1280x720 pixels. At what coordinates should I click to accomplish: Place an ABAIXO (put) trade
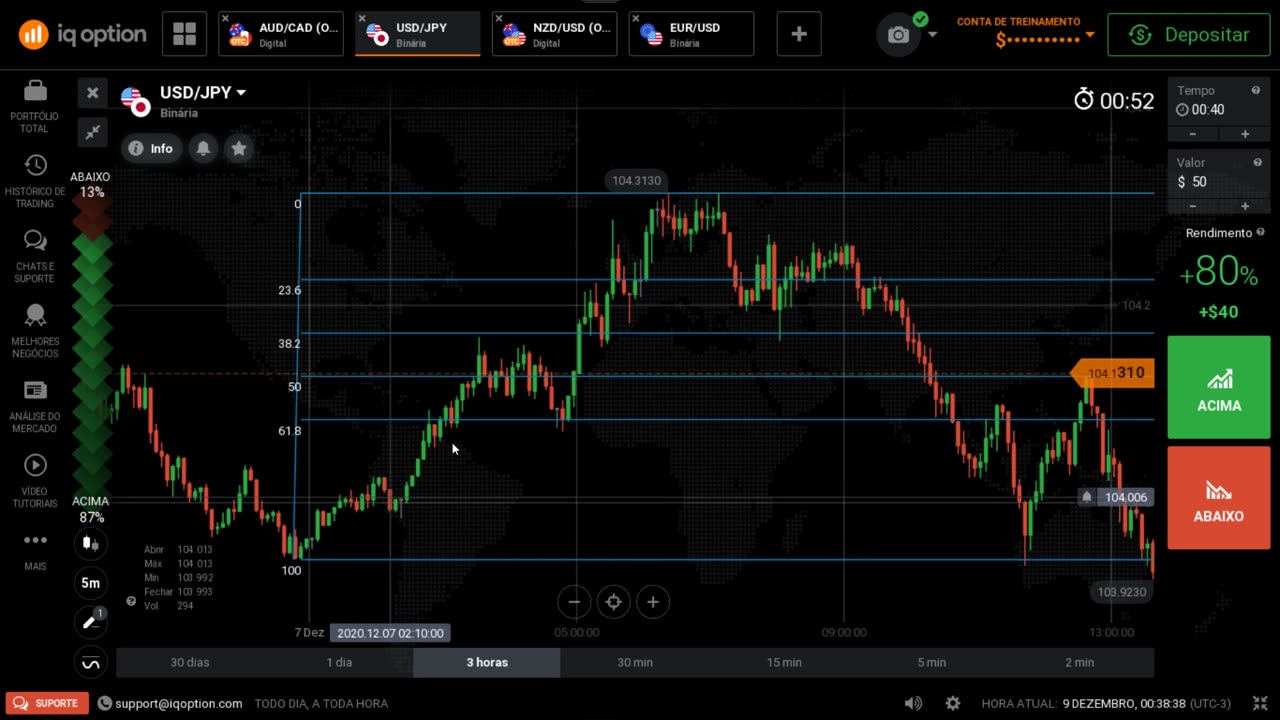pyautogui.click(x=1219, y=498)
